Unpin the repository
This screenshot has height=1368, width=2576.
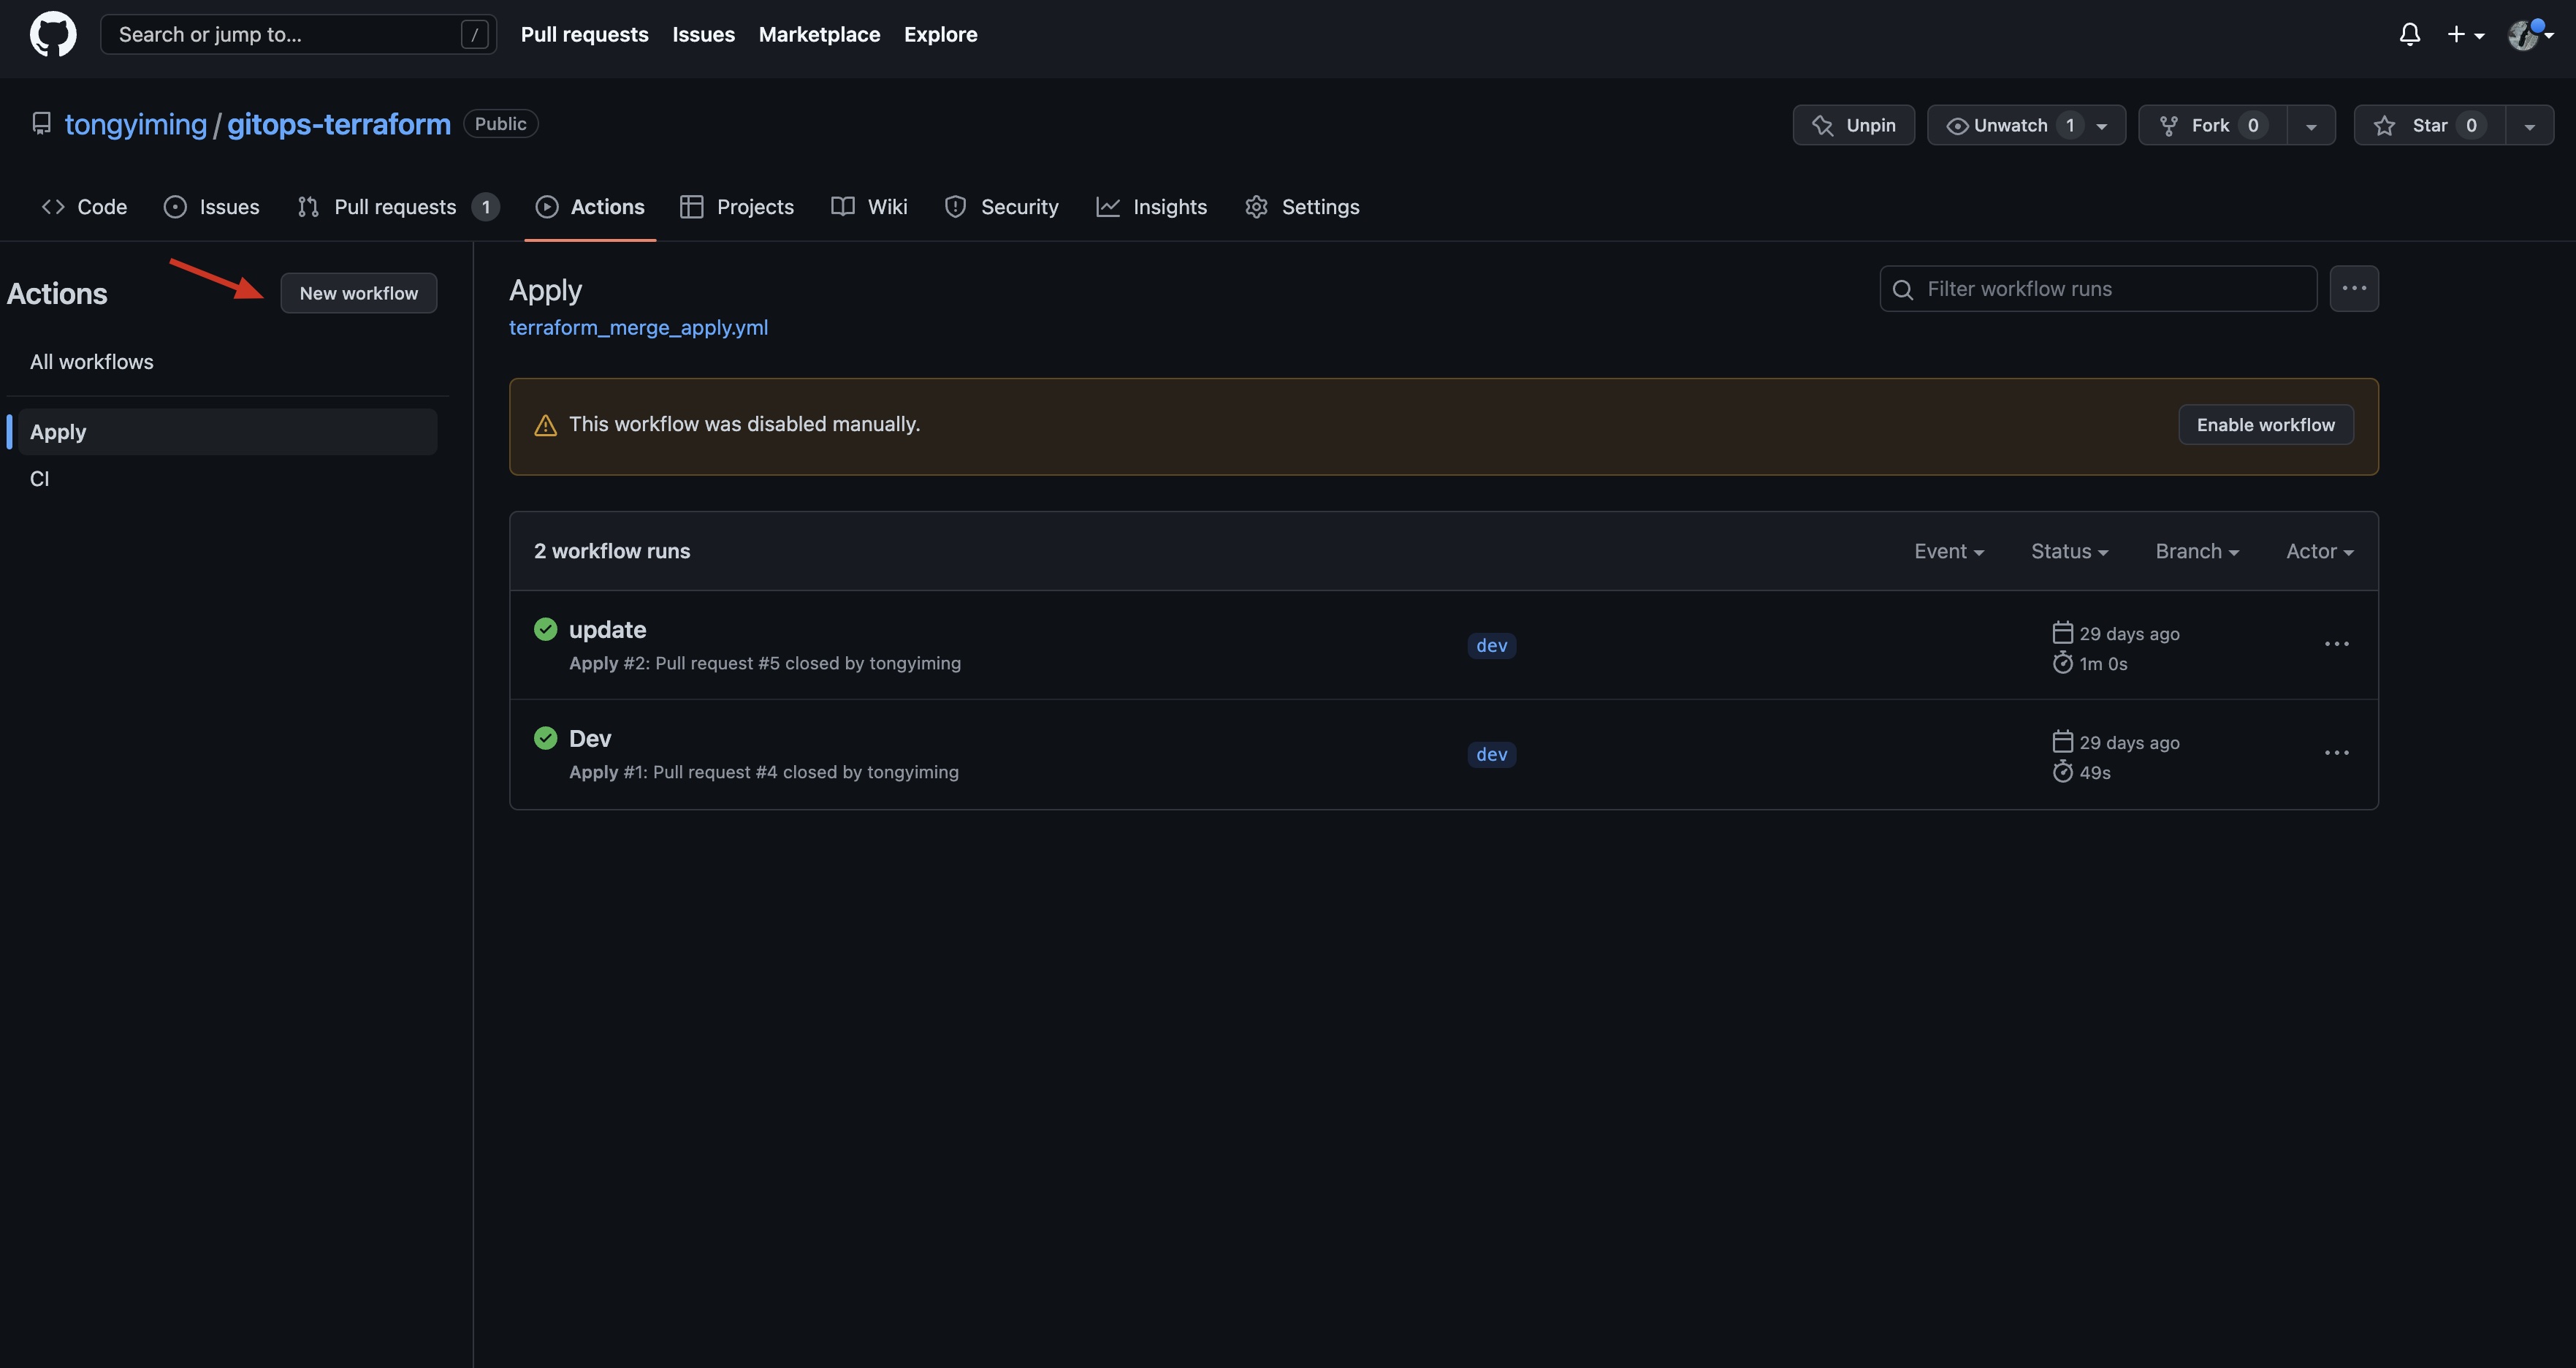click(x=1853, y=125)
